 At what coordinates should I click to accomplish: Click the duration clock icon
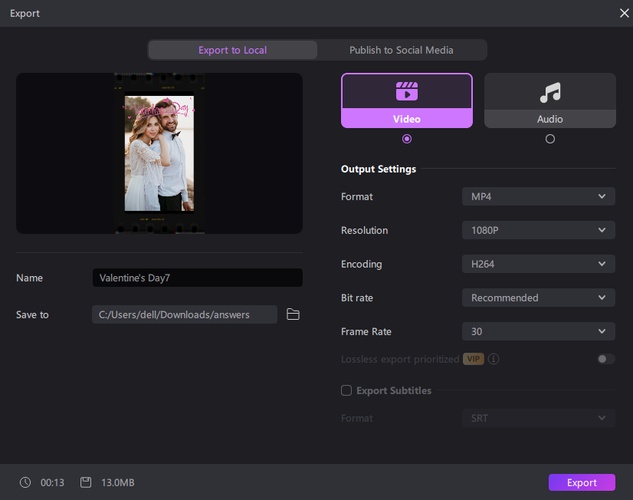point(25,483)
